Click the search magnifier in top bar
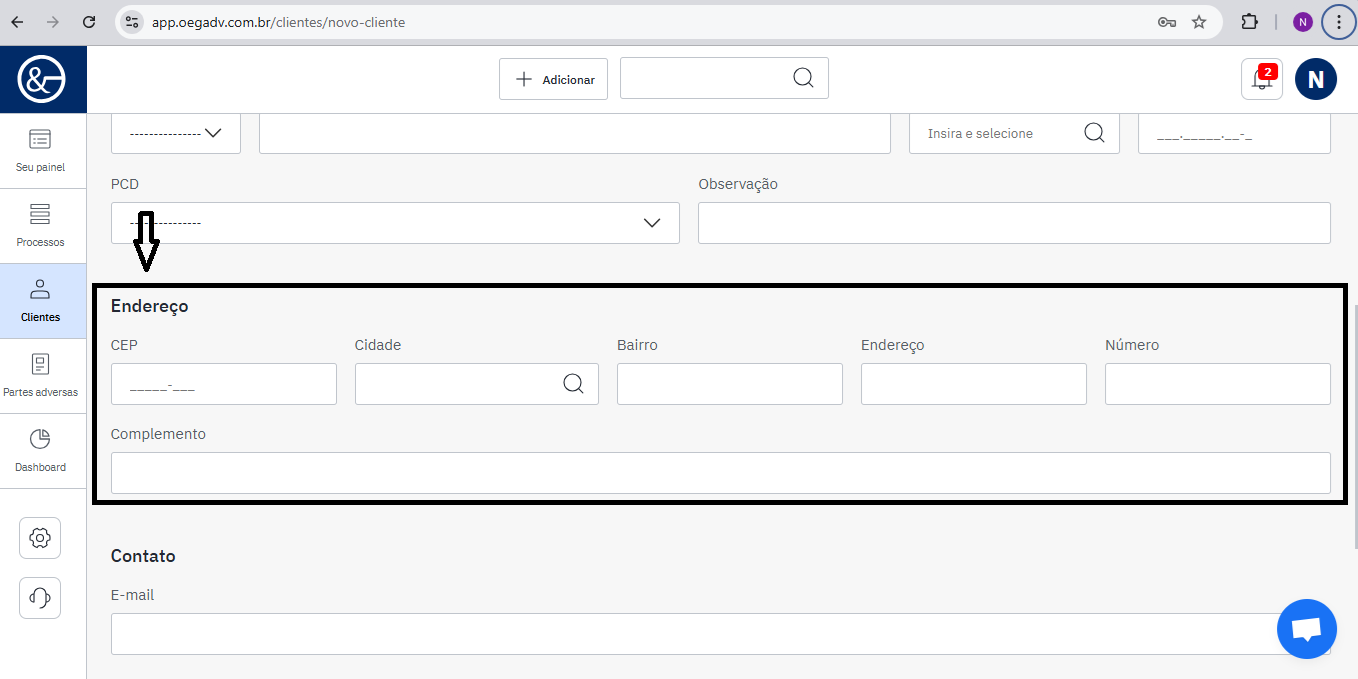This screenshot has height=679, width=1358. [x=803, y=78]
